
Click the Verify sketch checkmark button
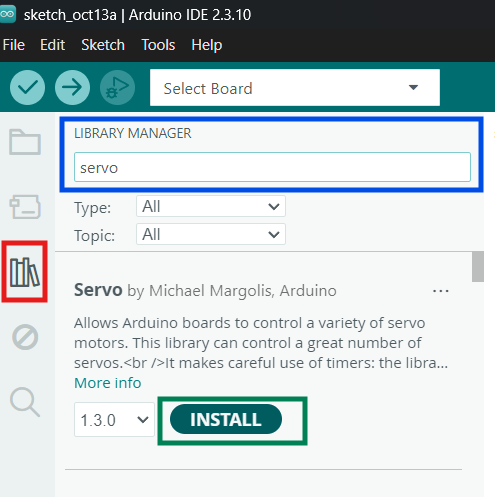click(27, 88)
